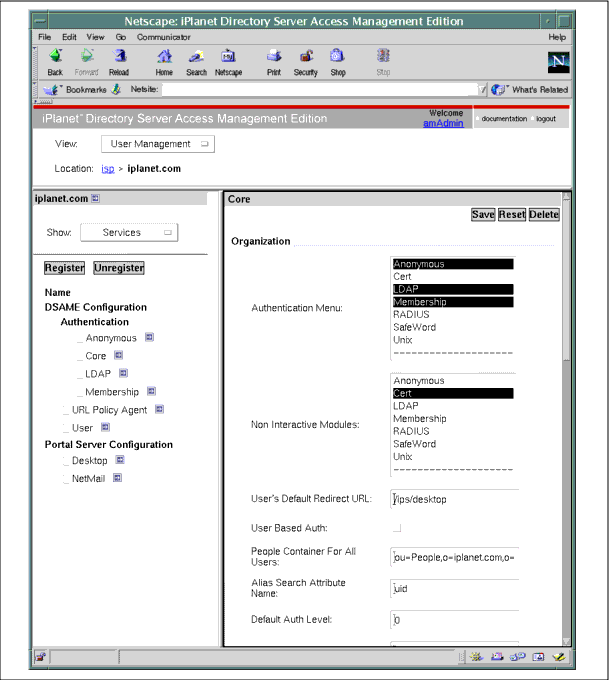Viewport: 609px width, 680px height.
Task: Open properties icon next to LDAP service
Action: (123, 373)
